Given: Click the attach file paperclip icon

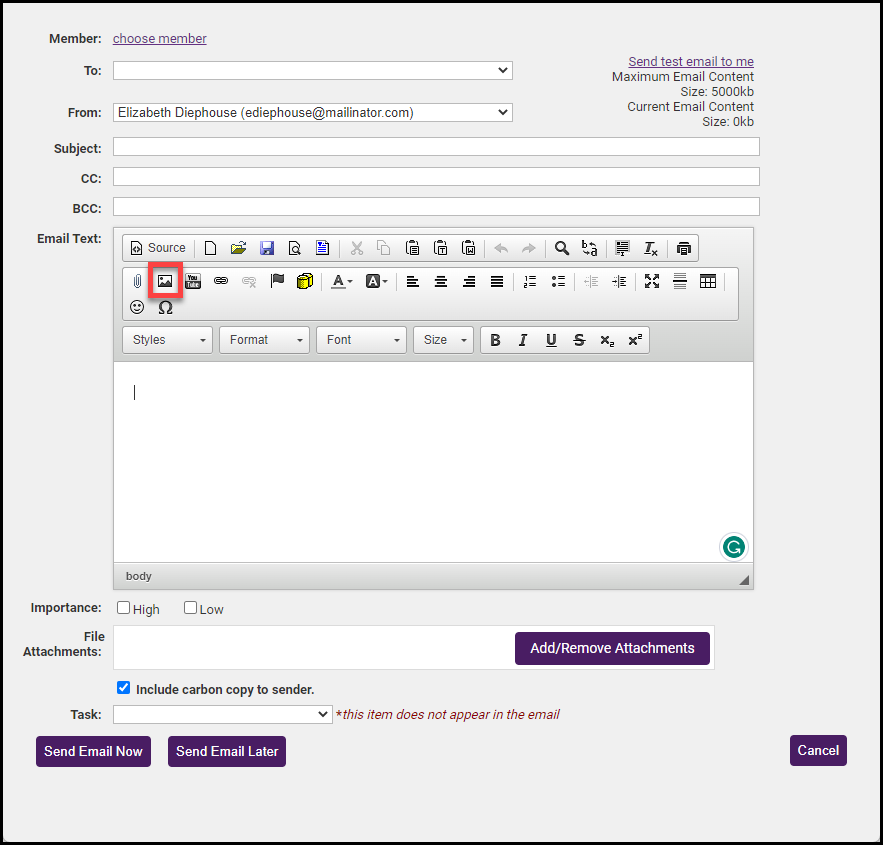Looking at the screenshot, I should (137, 281).
